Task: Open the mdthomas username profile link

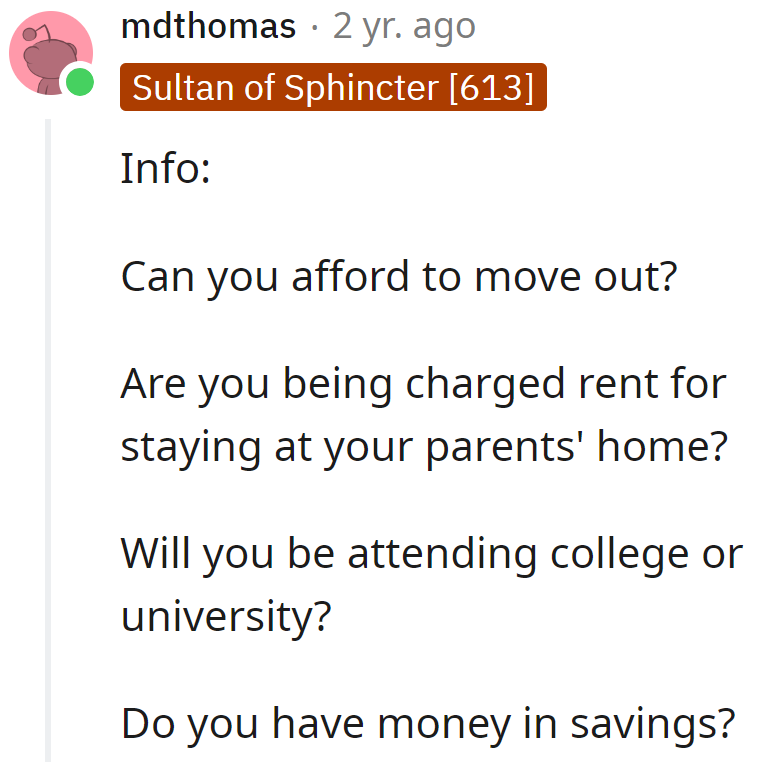Action: (x=208, y=26)
